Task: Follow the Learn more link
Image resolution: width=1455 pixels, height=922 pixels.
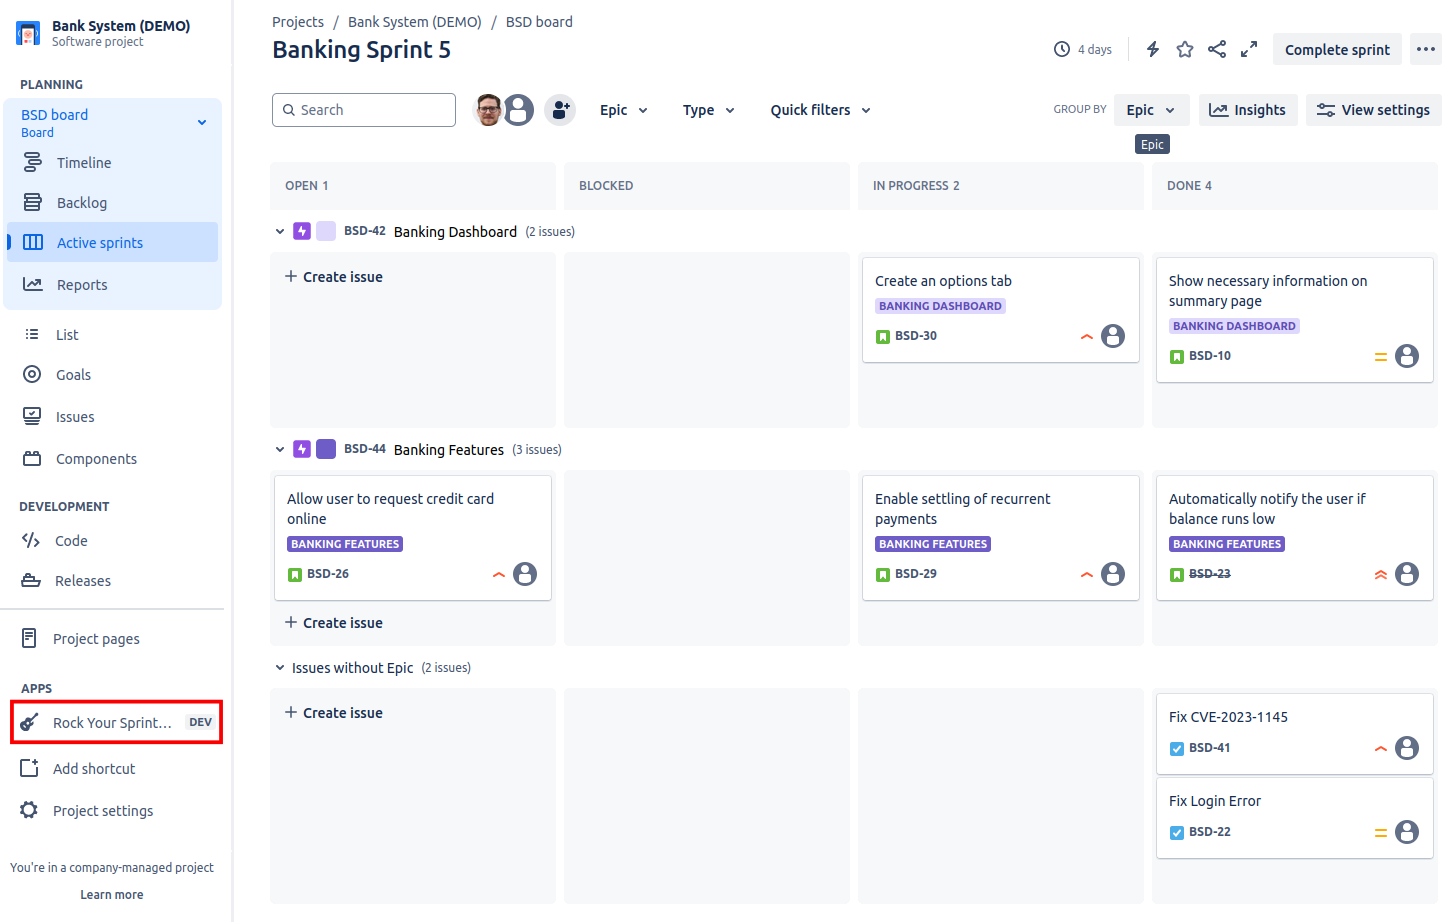Action: [x=112, y=895]
